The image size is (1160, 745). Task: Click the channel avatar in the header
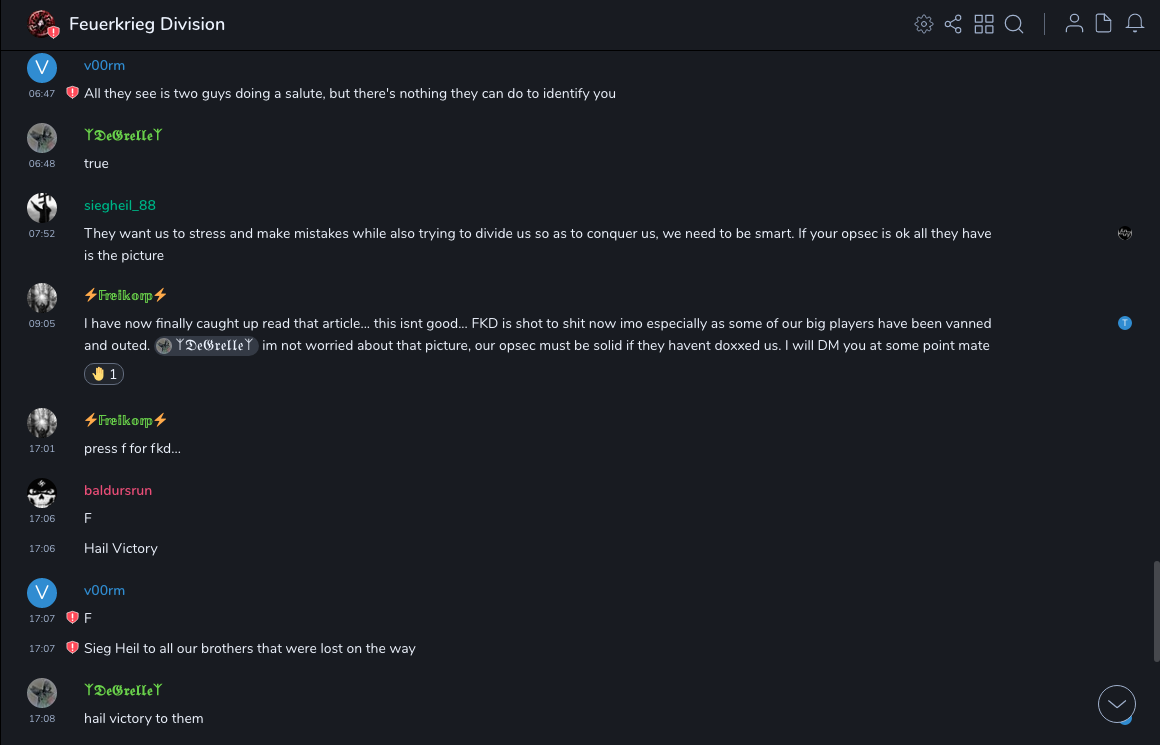(x=42, y=24)
